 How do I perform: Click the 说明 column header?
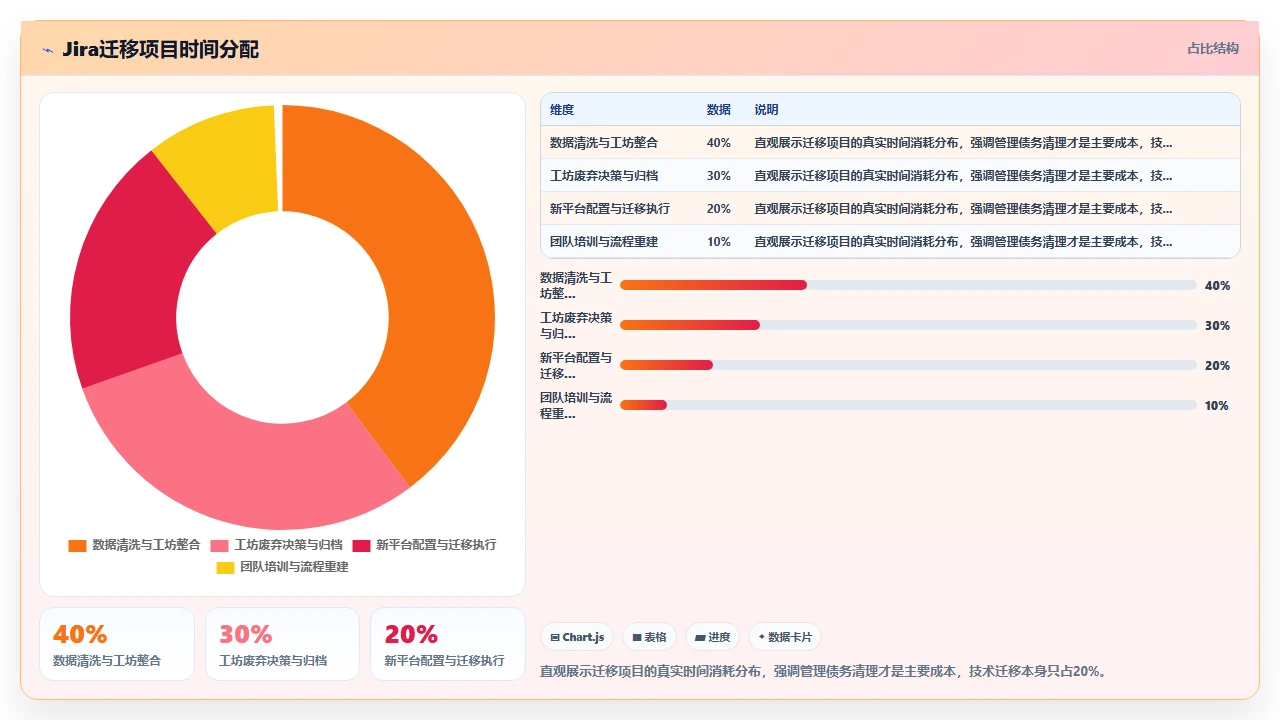tap(766, 110)
